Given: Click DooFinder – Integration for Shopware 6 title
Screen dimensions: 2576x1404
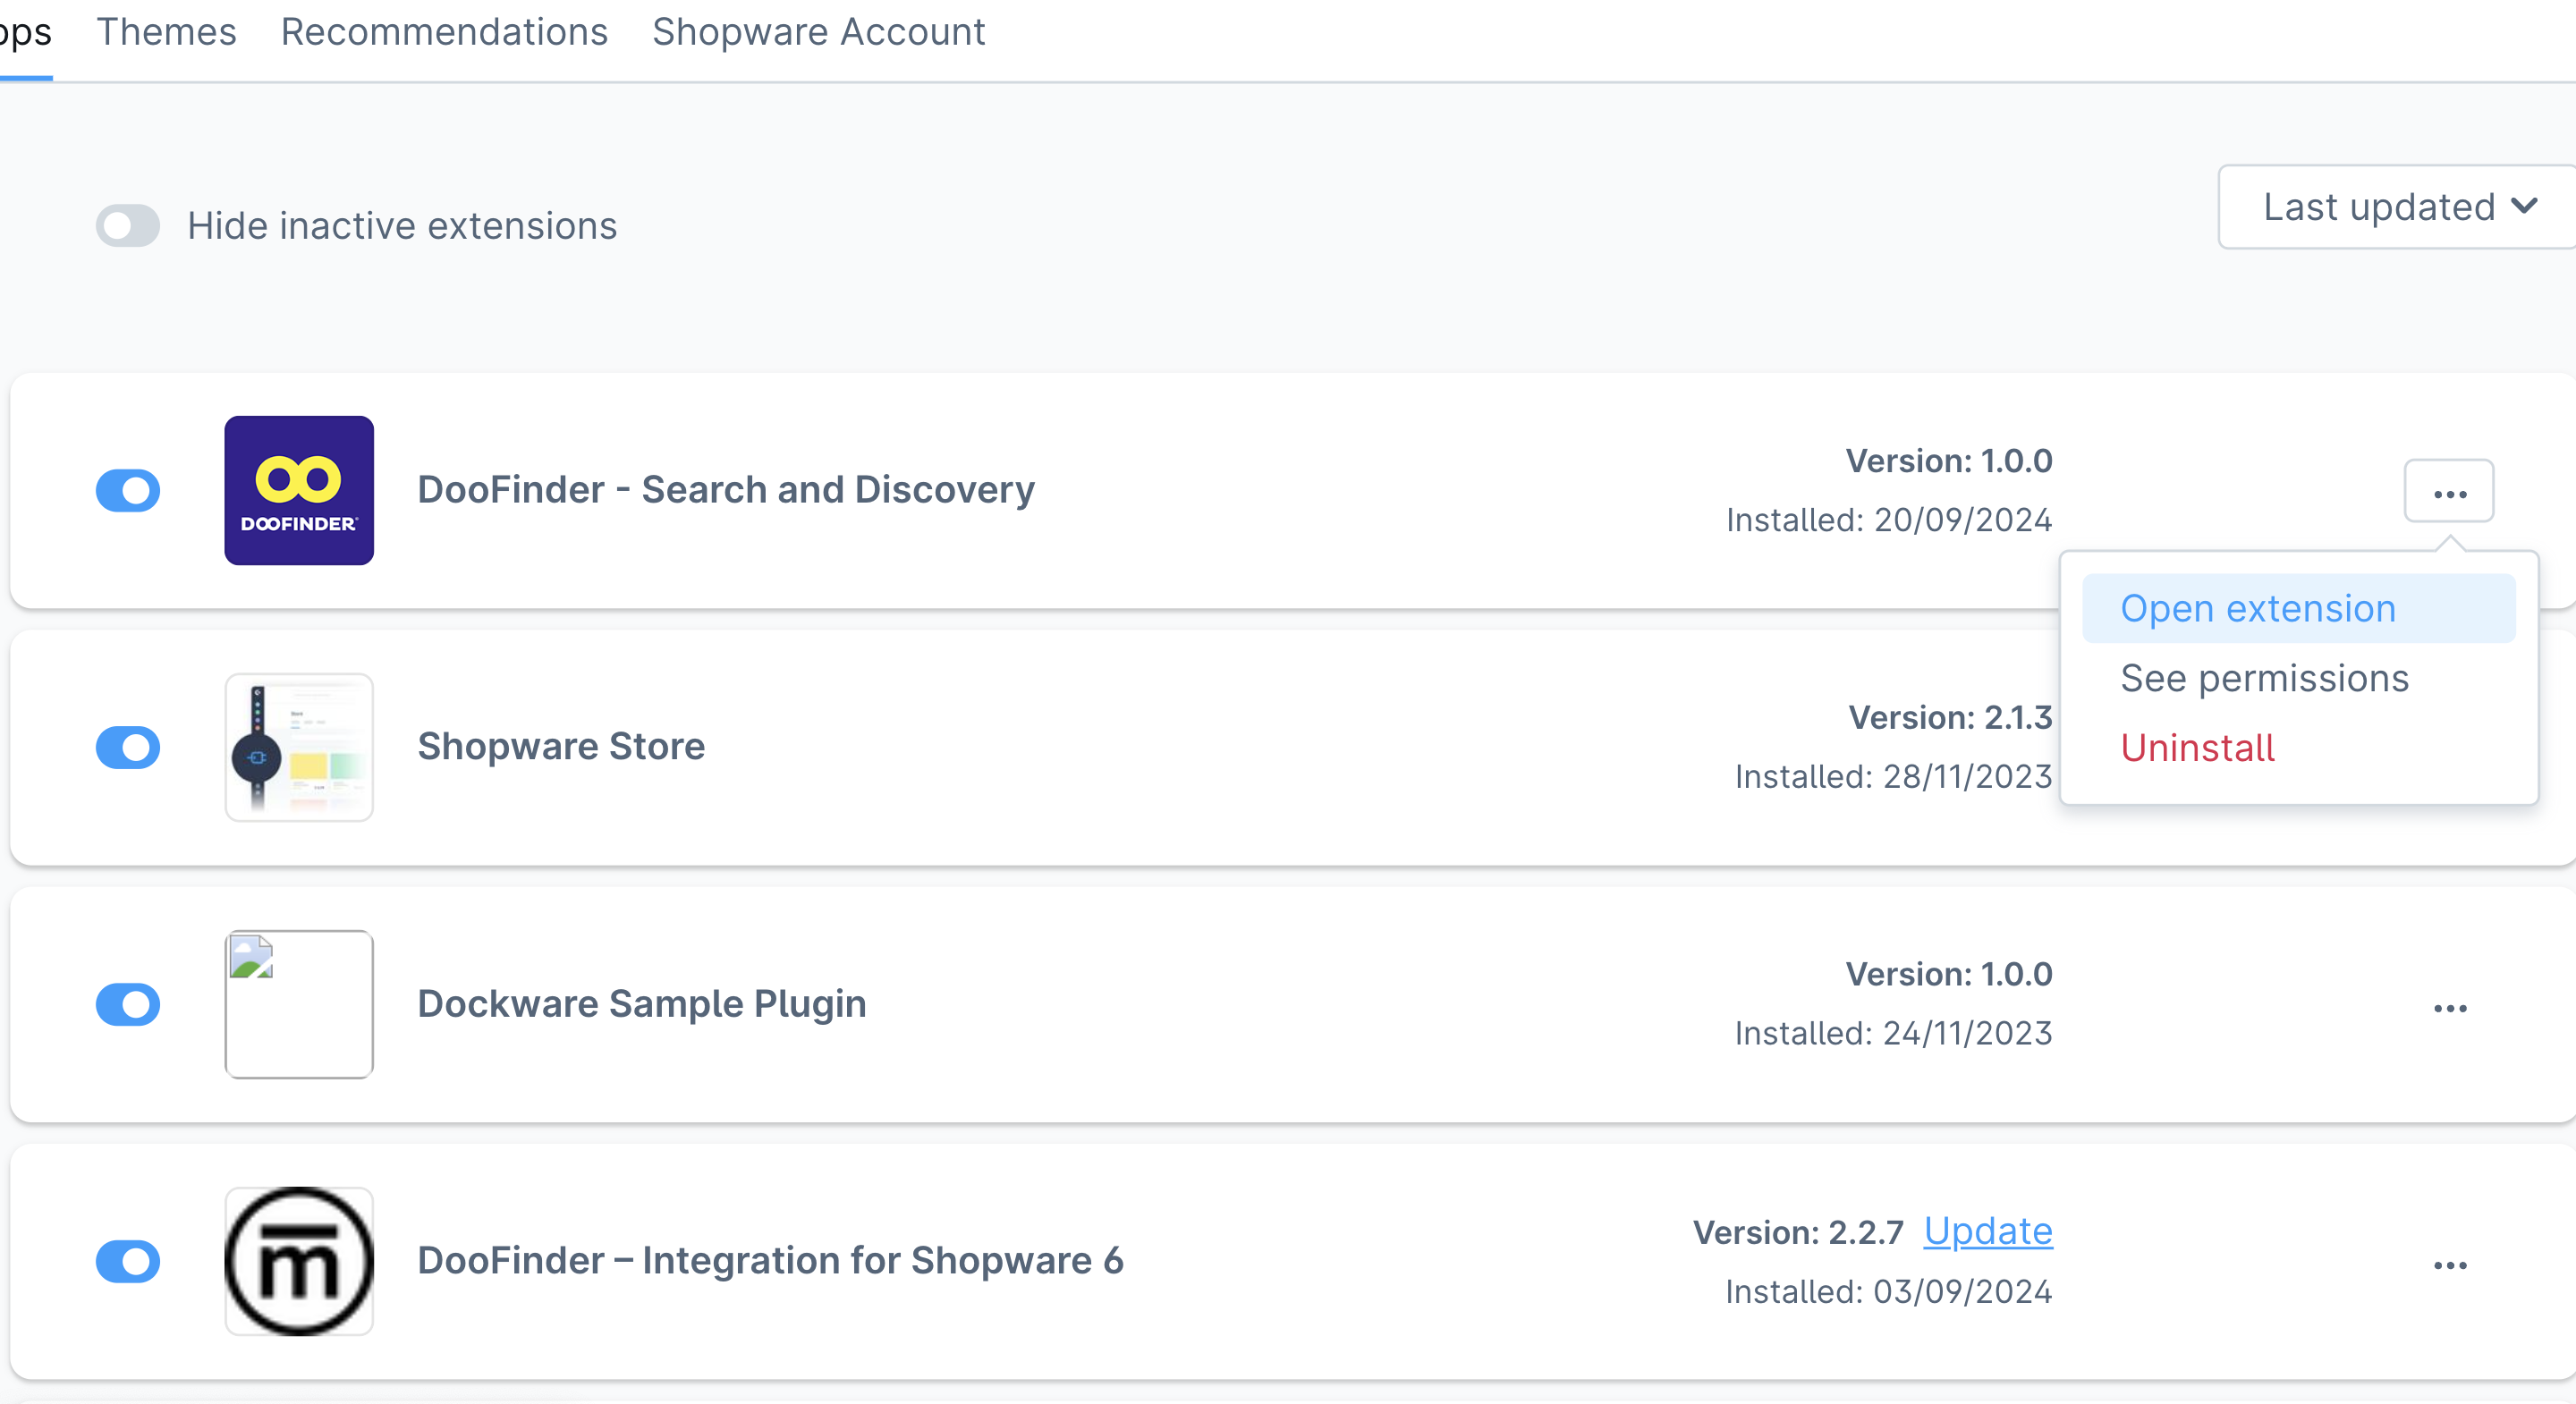Looking at the screenshot, I should pyautogui.click(x=770, y=1261).
